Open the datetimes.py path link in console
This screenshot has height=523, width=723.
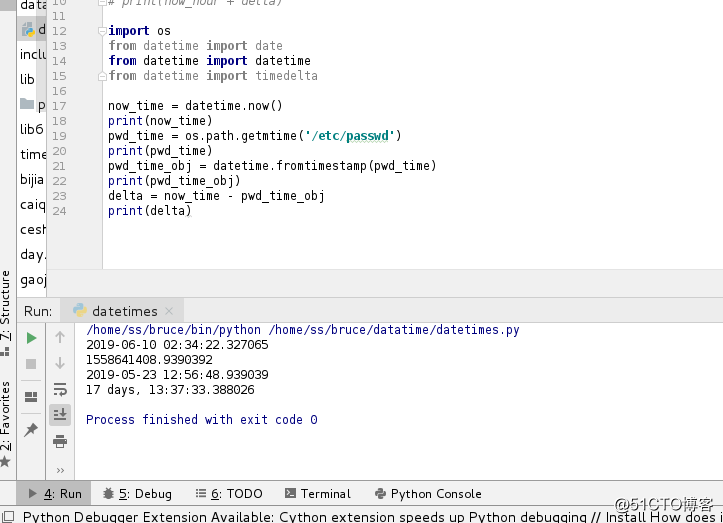point(394,330)
